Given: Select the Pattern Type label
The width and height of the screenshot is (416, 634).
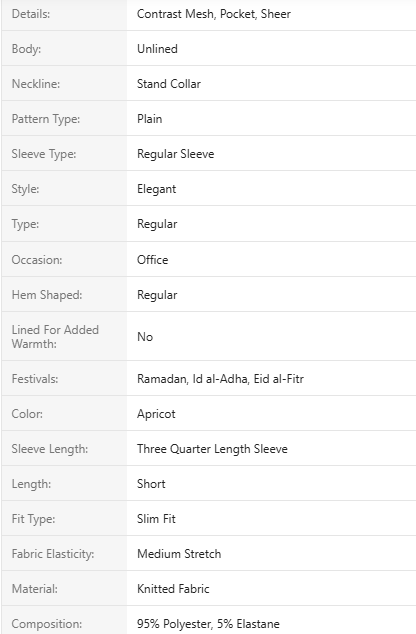Looking at the screenshot, I should [46, 119].
